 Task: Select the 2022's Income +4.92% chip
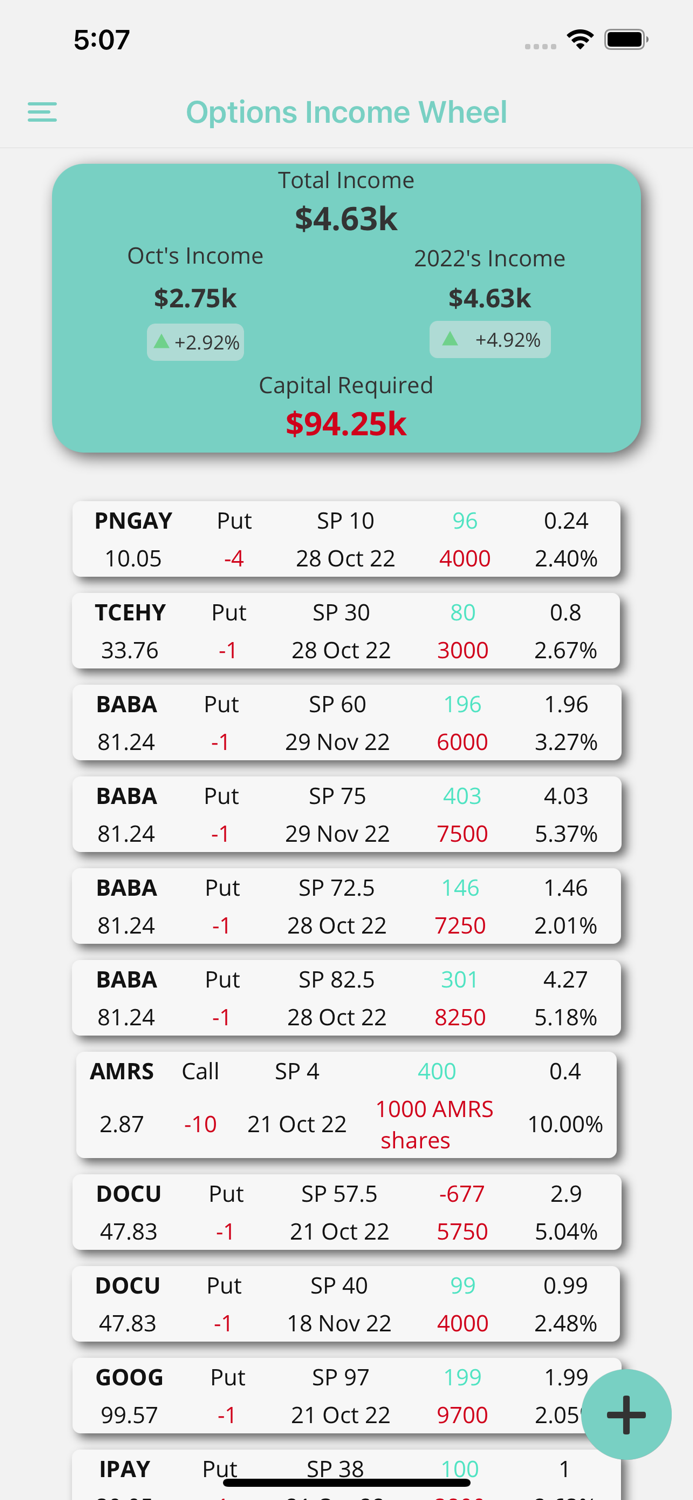click(490, 339)
